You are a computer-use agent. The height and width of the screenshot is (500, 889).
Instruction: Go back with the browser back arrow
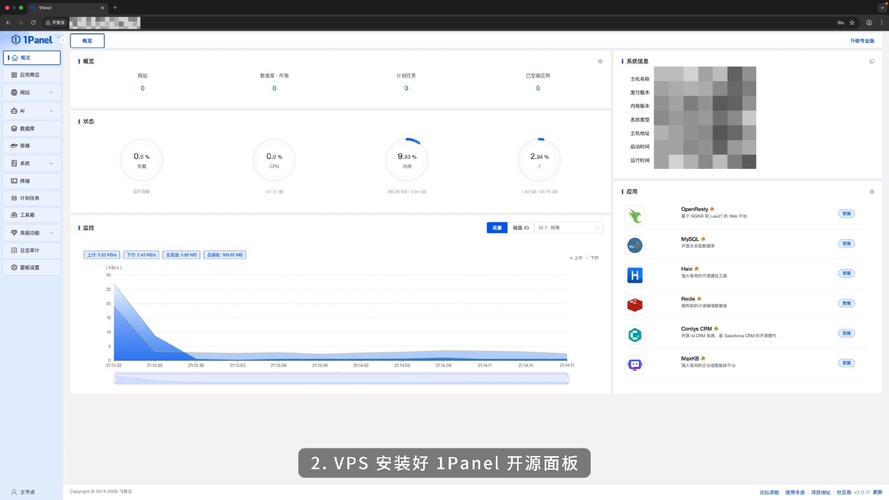coord(8,23)
